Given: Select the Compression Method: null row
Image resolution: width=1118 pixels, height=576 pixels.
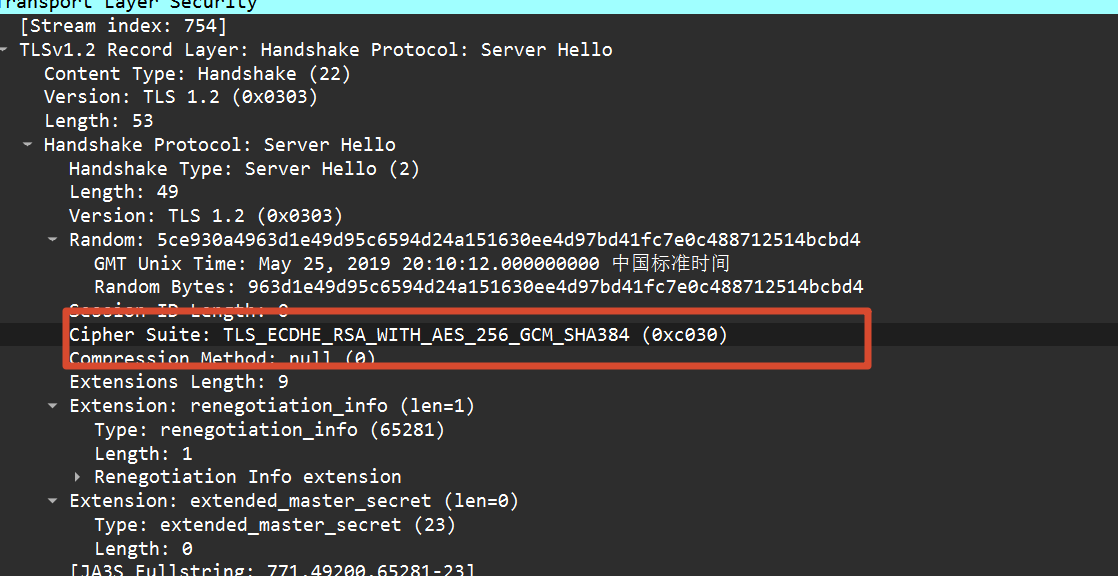Looking at the screenshot, I should 222,358.
